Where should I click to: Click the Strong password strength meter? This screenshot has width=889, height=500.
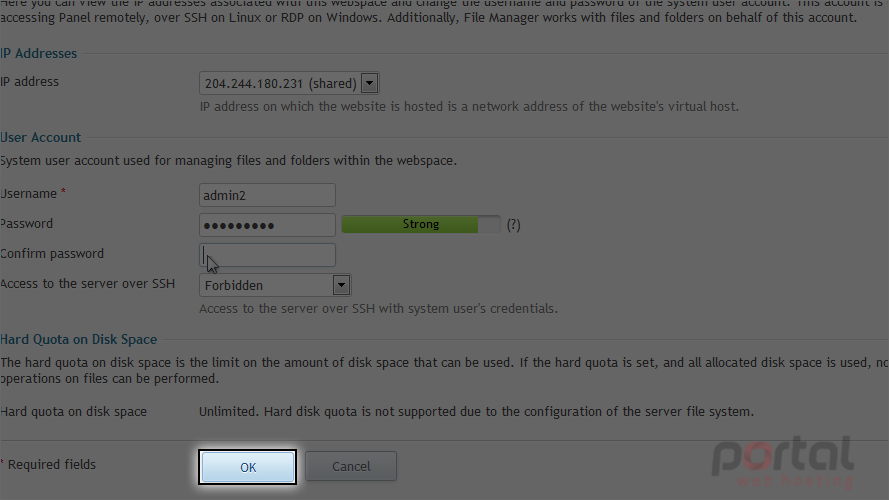tap(421, 224)
